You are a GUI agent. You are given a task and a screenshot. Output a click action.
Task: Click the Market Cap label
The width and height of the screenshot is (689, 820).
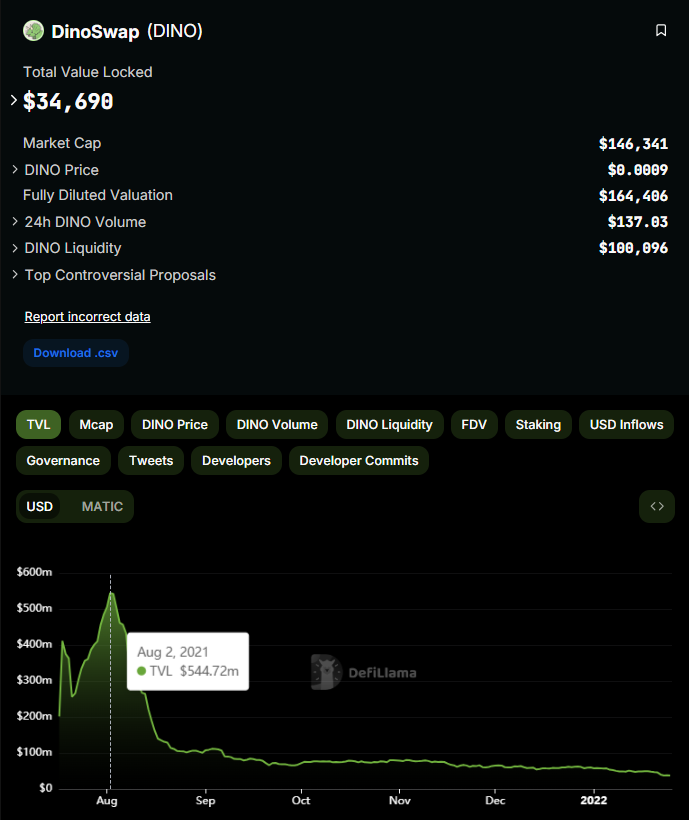coord(62,143)
